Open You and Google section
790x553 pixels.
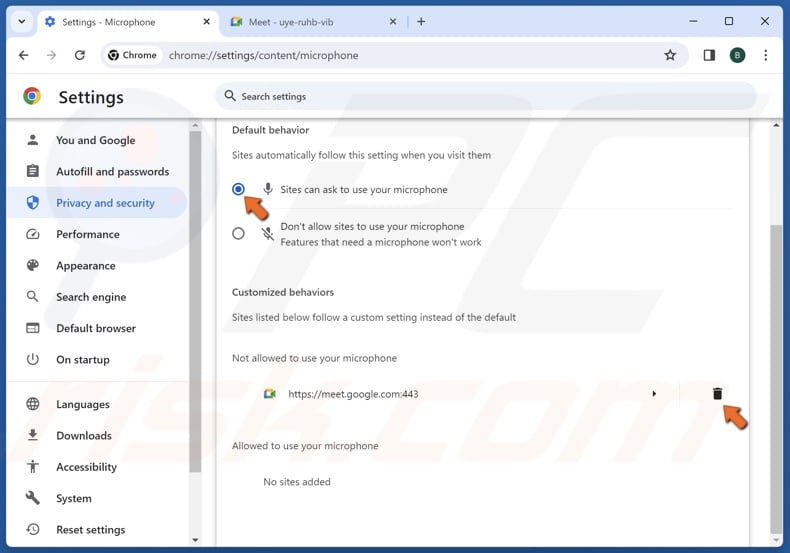click(x=97, y=140)
